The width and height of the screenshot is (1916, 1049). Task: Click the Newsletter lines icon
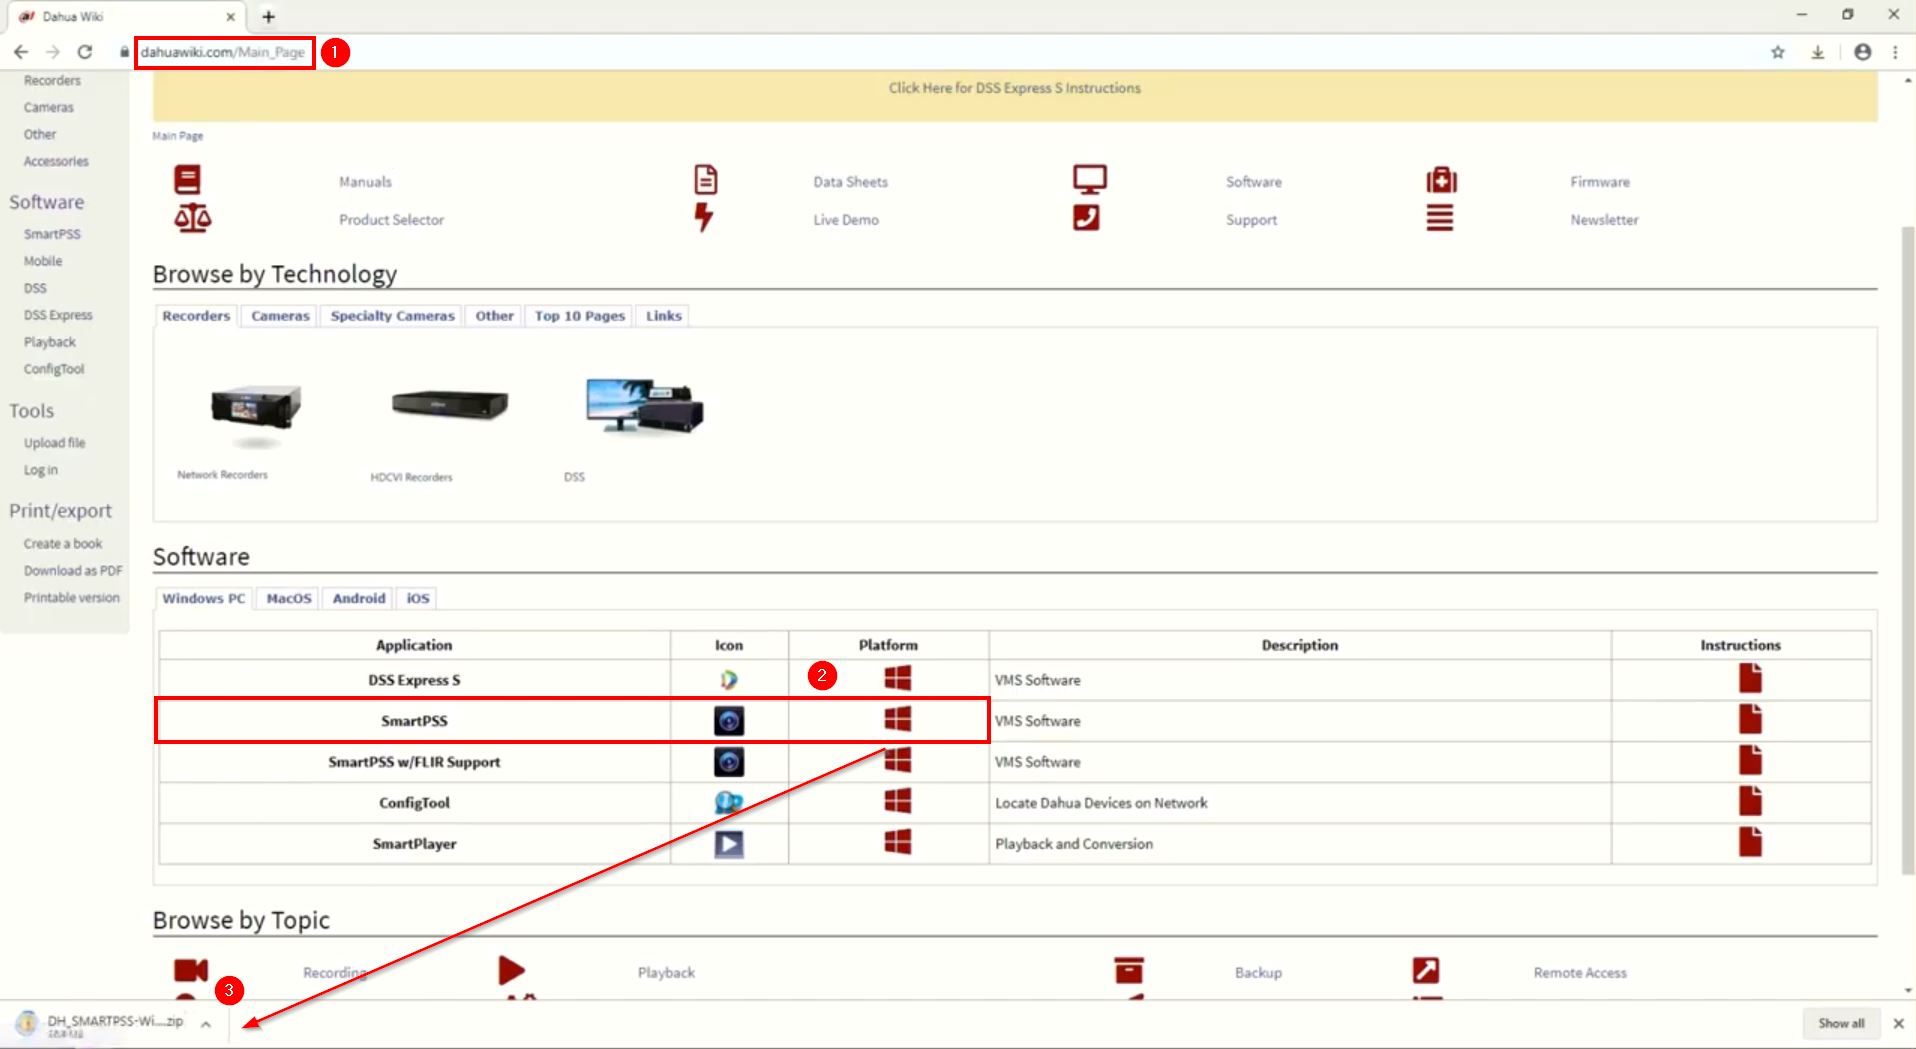(x=1440, y=218)
